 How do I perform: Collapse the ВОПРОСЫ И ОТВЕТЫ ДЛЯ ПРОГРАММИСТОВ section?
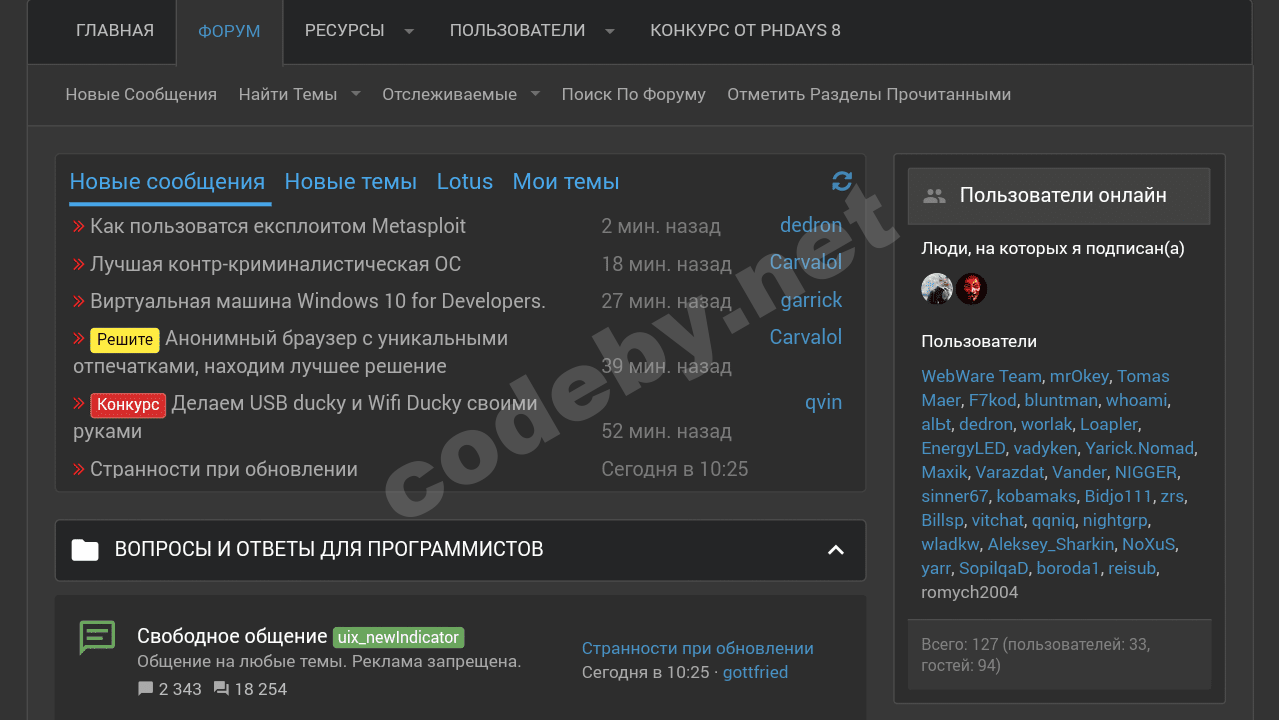(x=836, y=550)
